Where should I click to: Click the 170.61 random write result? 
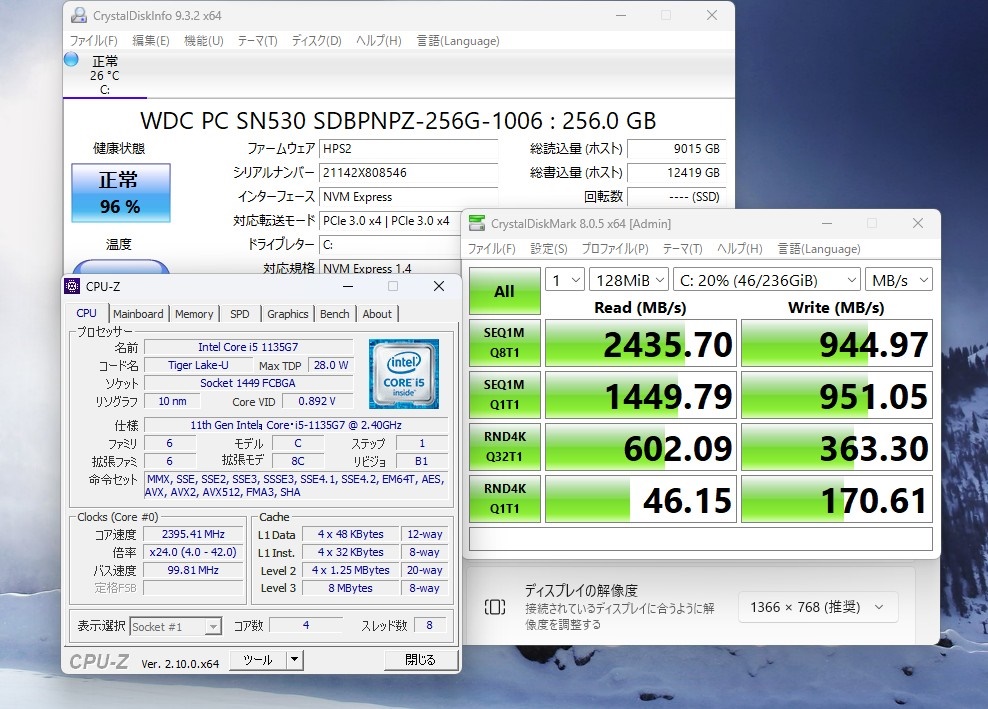[837, 499]
